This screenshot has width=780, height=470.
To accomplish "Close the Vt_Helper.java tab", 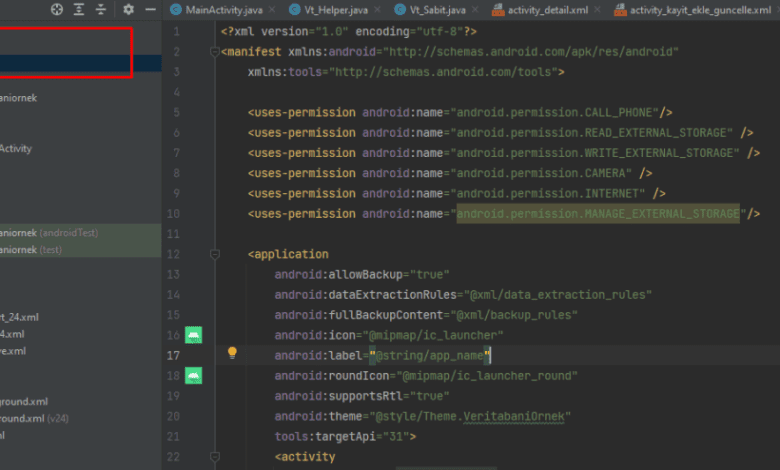I will tap(378, 9).
